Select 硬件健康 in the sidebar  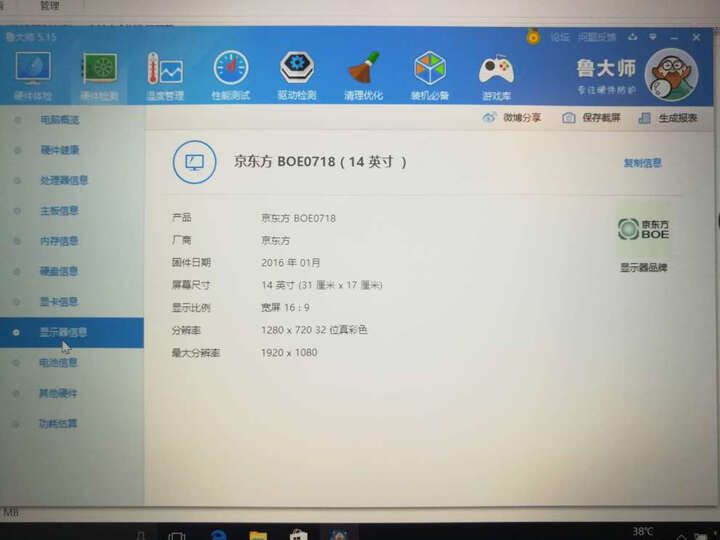[60, 150]
